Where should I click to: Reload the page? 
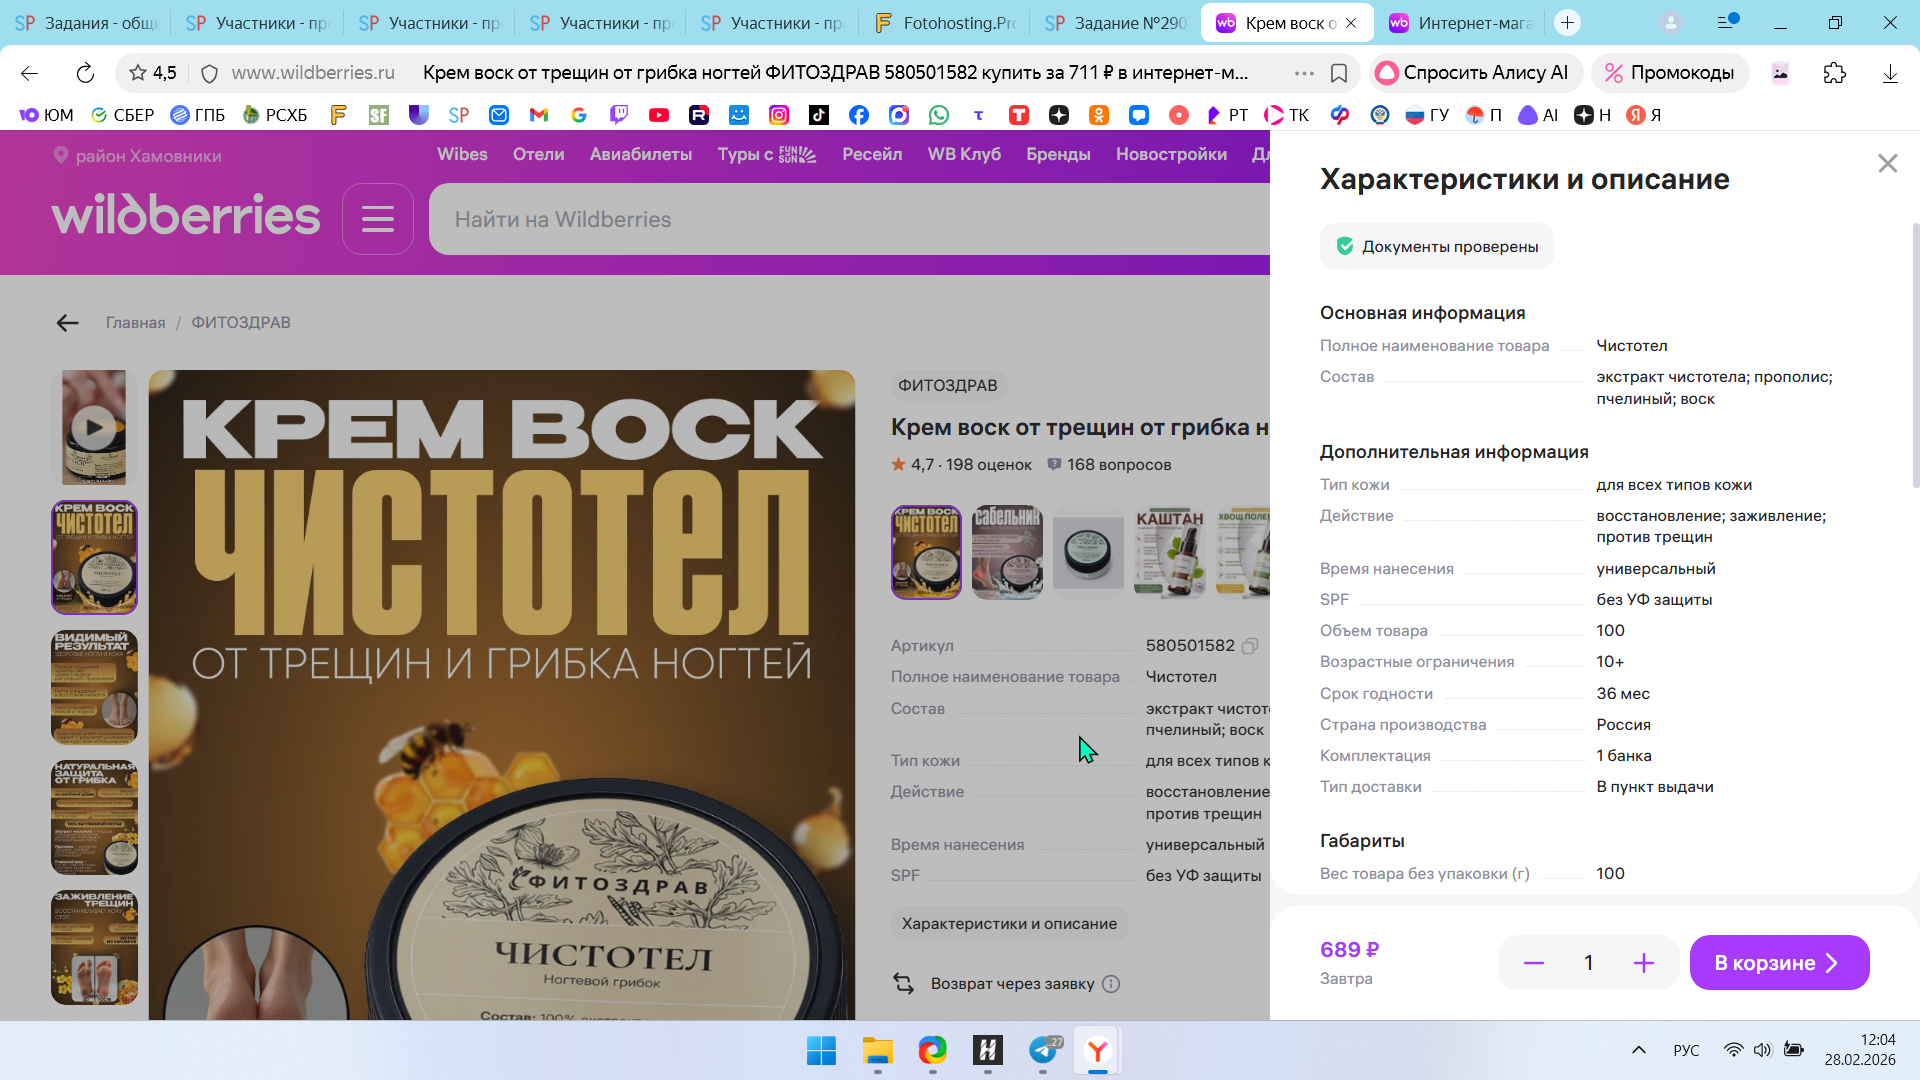pyautogui.click(x=85, y=73)
